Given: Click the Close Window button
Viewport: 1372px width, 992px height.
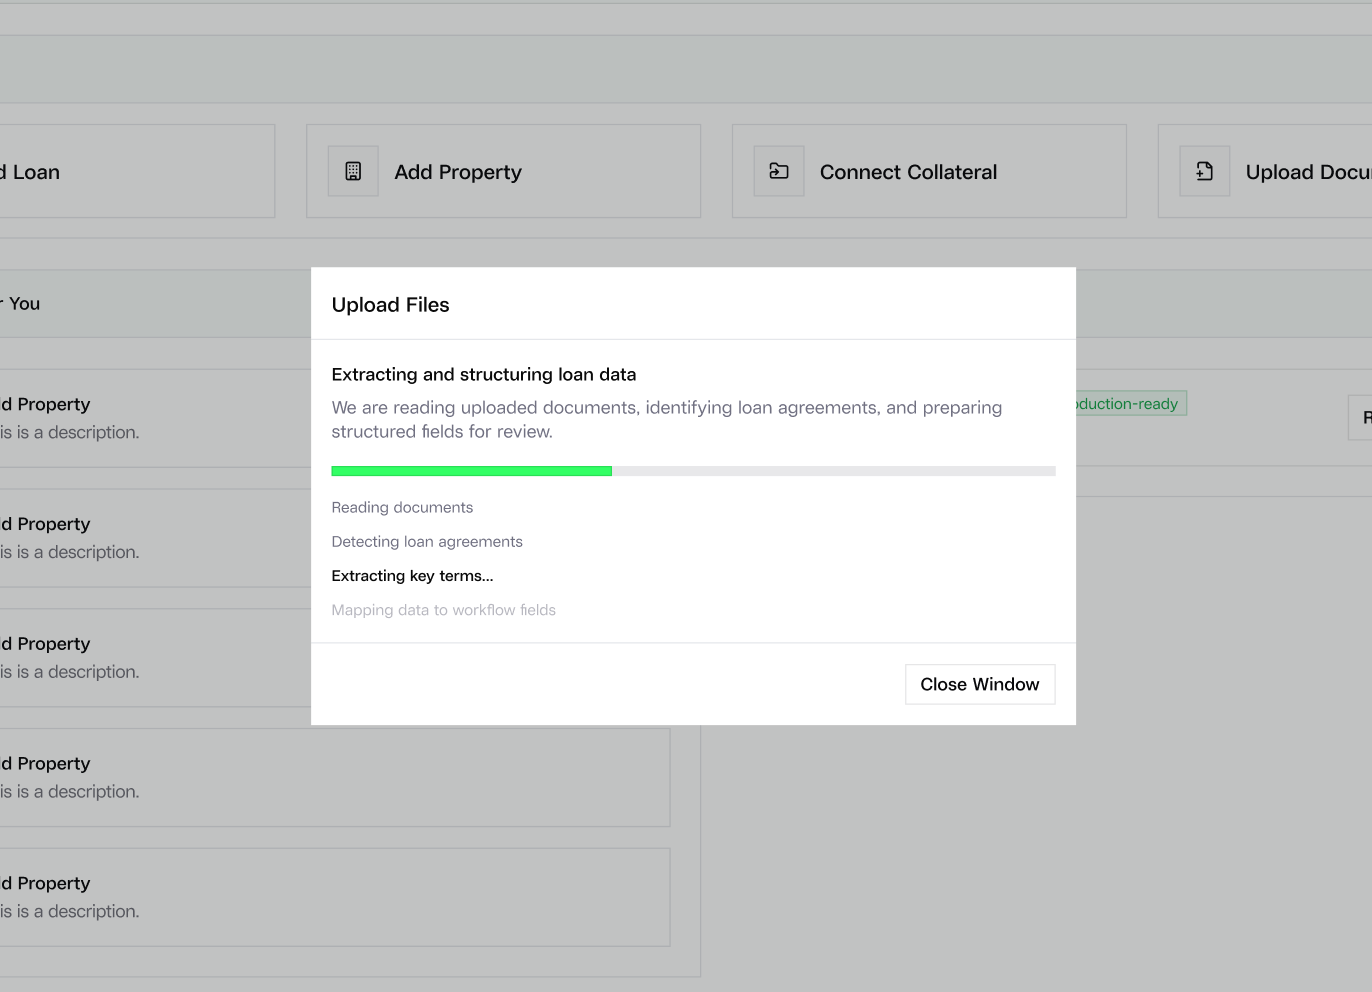Looking at the screenshot, I should tap(980, 684).
